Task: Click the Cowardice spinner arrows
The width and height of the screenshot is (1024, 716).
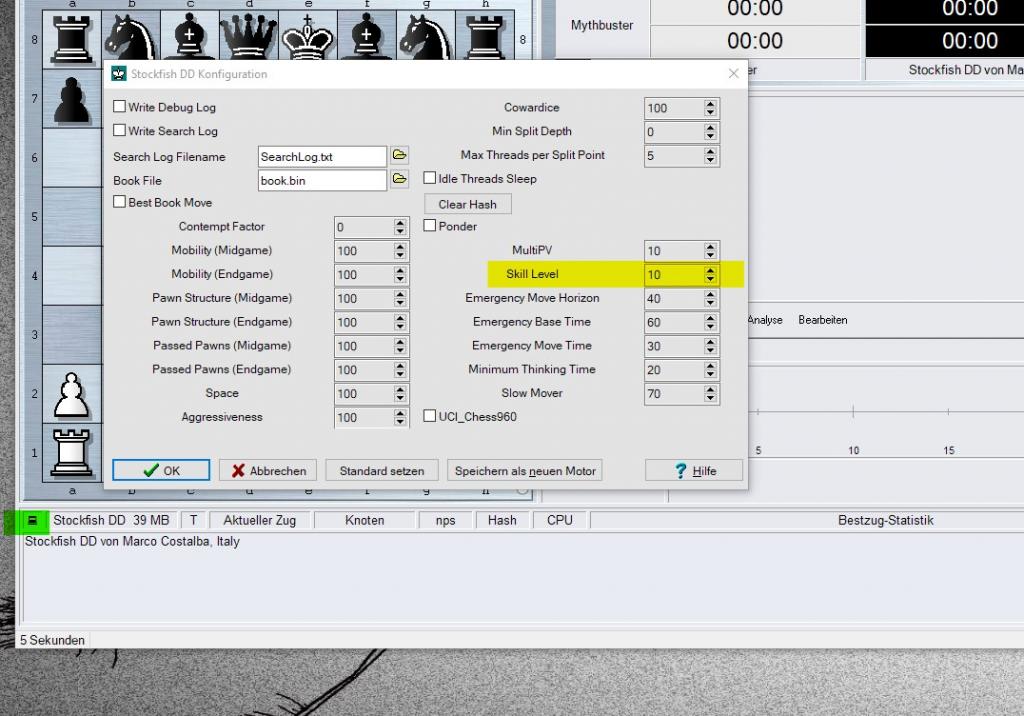Action: (x=710, y=108)
